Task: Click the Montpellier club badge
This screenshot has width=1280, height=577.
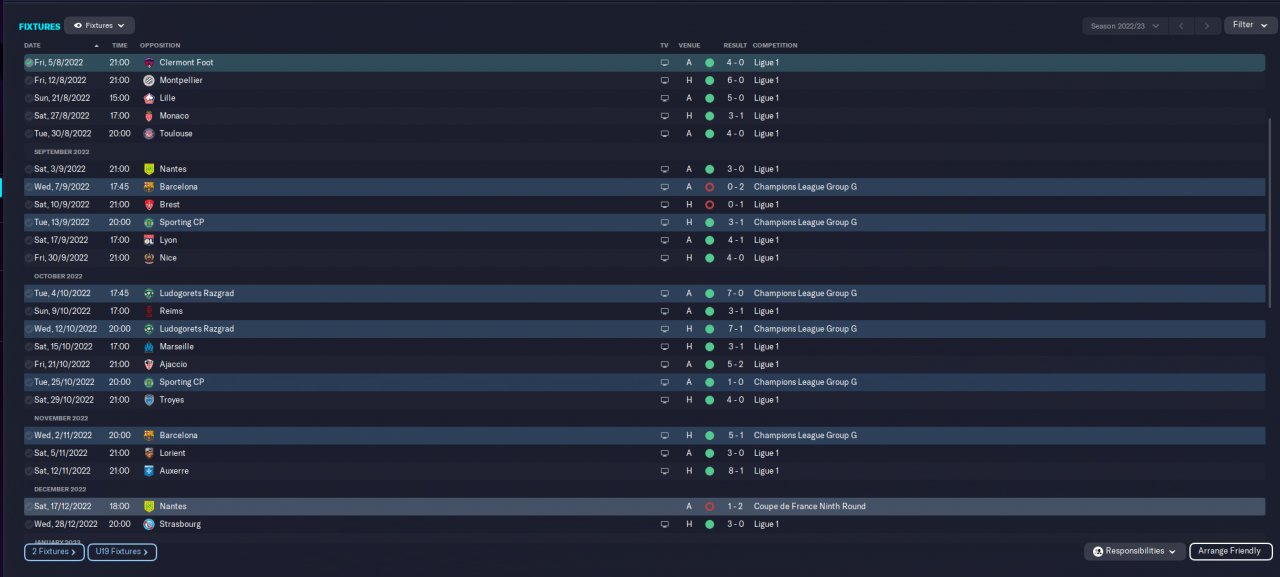Action: (149, 80)
